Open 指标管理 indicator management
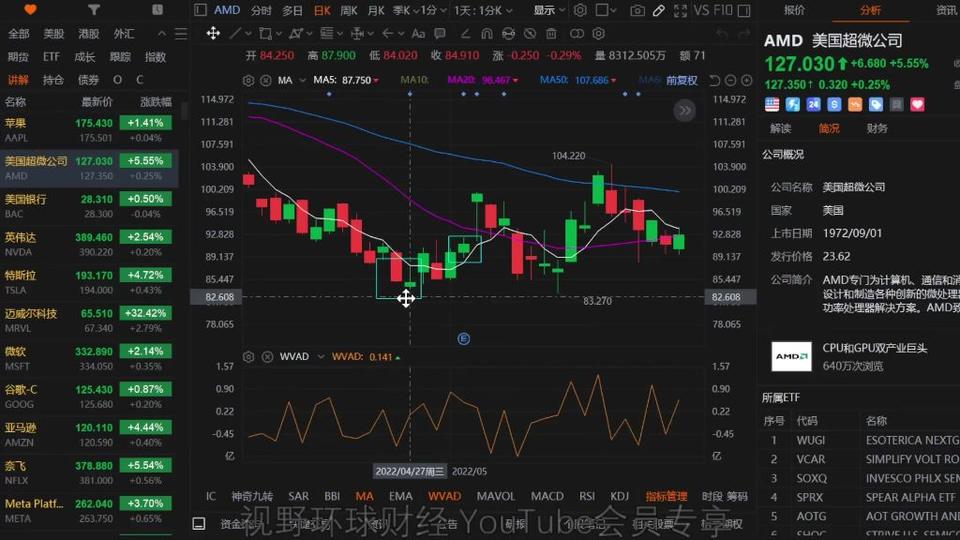The image size is (960, 540). [x=666, y=496]
